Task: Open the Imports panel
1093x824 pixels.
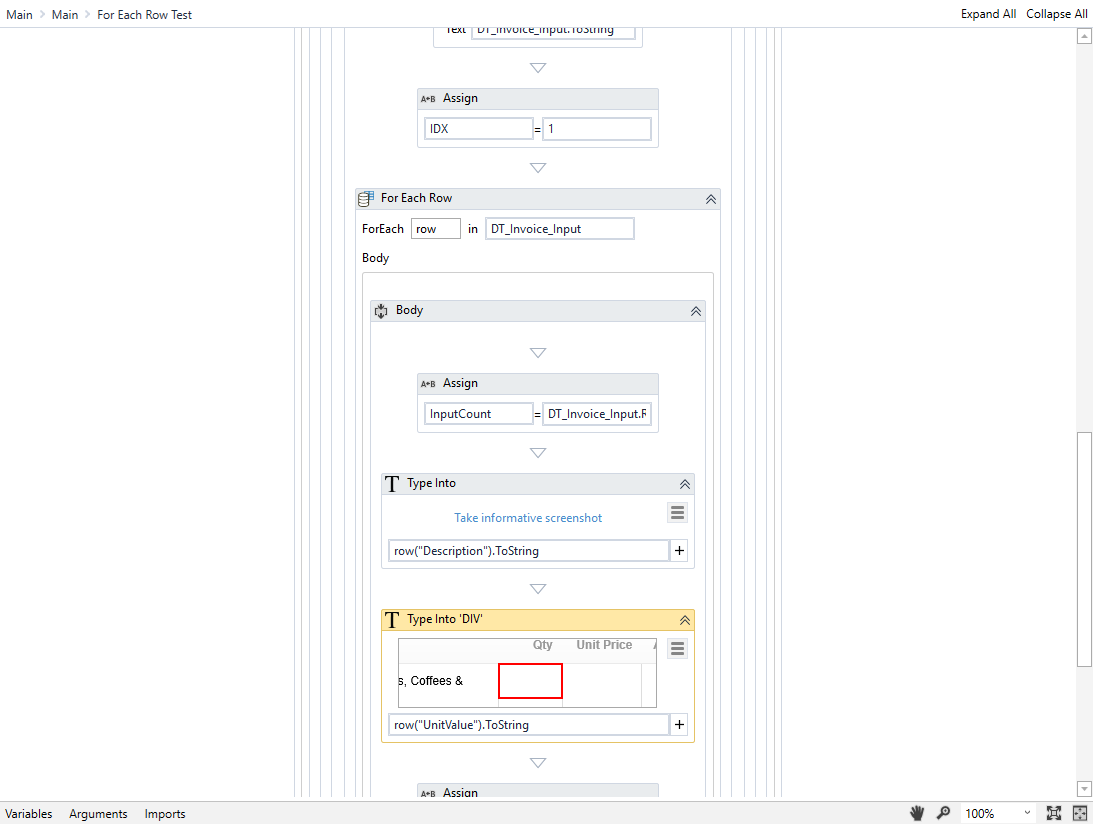Action: click(x=164, y=813)
